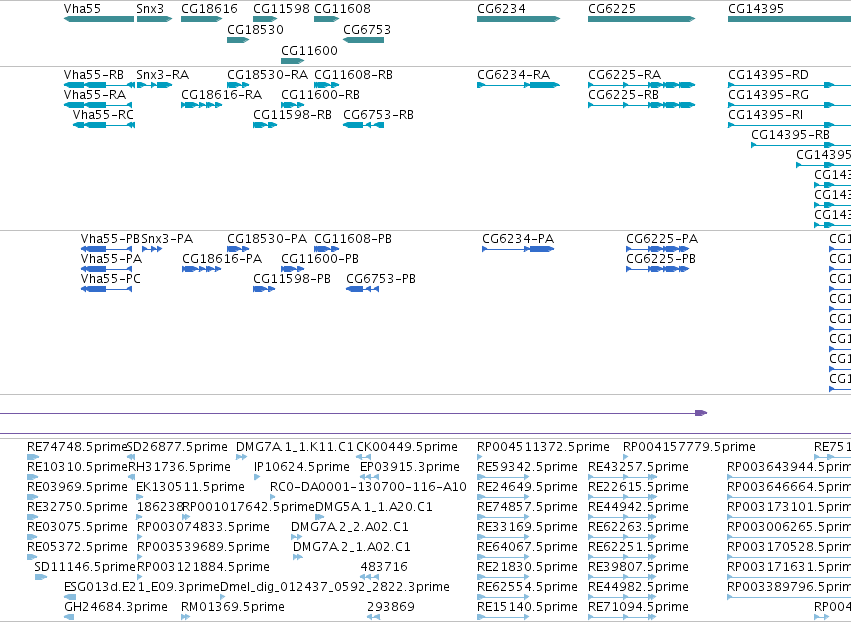This screenshot has width=851, height=622.
Task: Click the DMG7A.1_1.K11.C1 EST label
Action: [294, 447]
